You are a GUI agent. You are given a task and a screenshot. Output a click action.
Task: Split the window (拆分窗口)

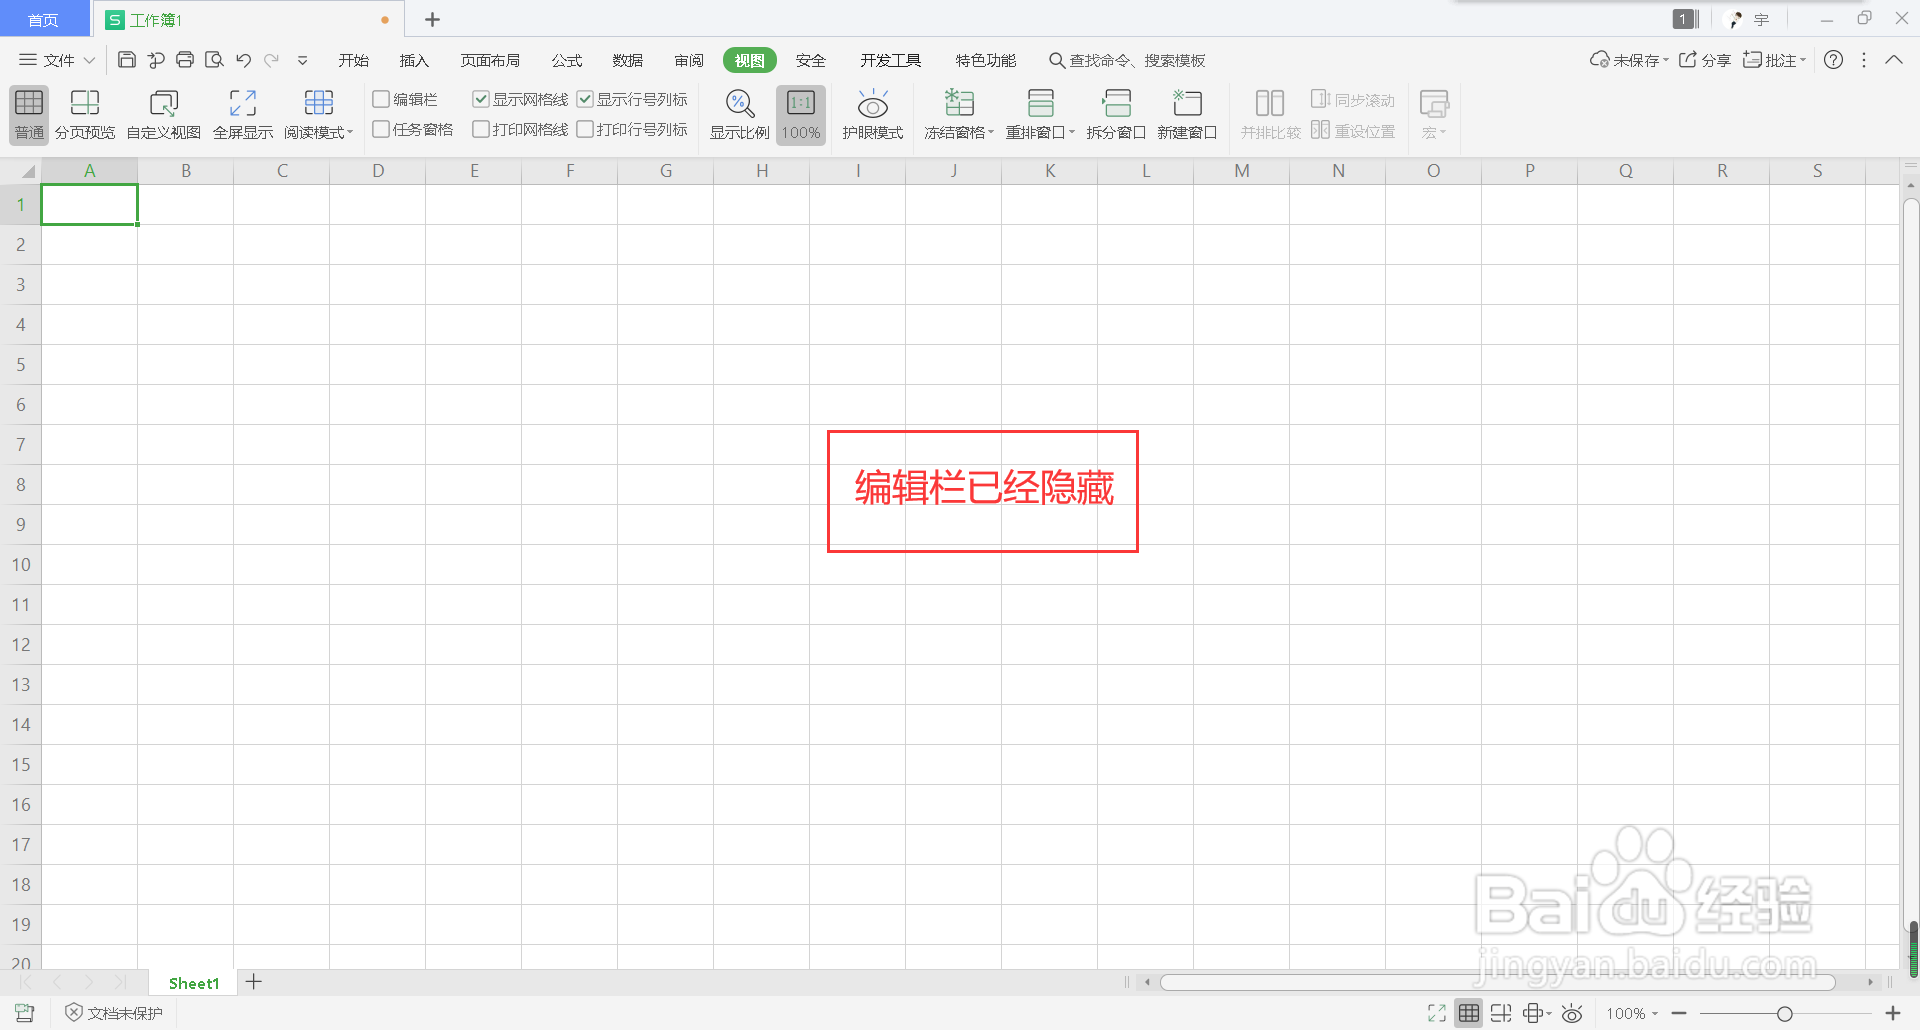click(x=1116, y=115)
